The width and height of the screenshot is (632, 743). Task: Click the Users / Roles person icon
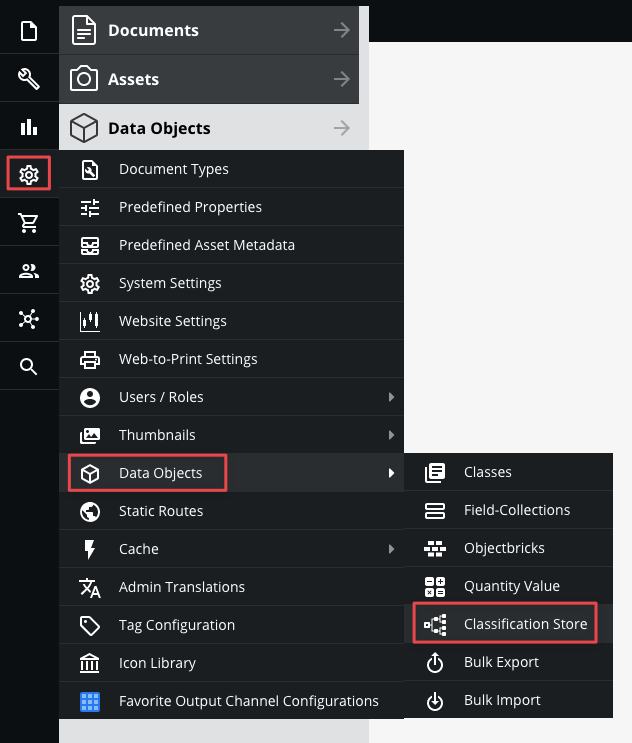click(x=90, y=397)
